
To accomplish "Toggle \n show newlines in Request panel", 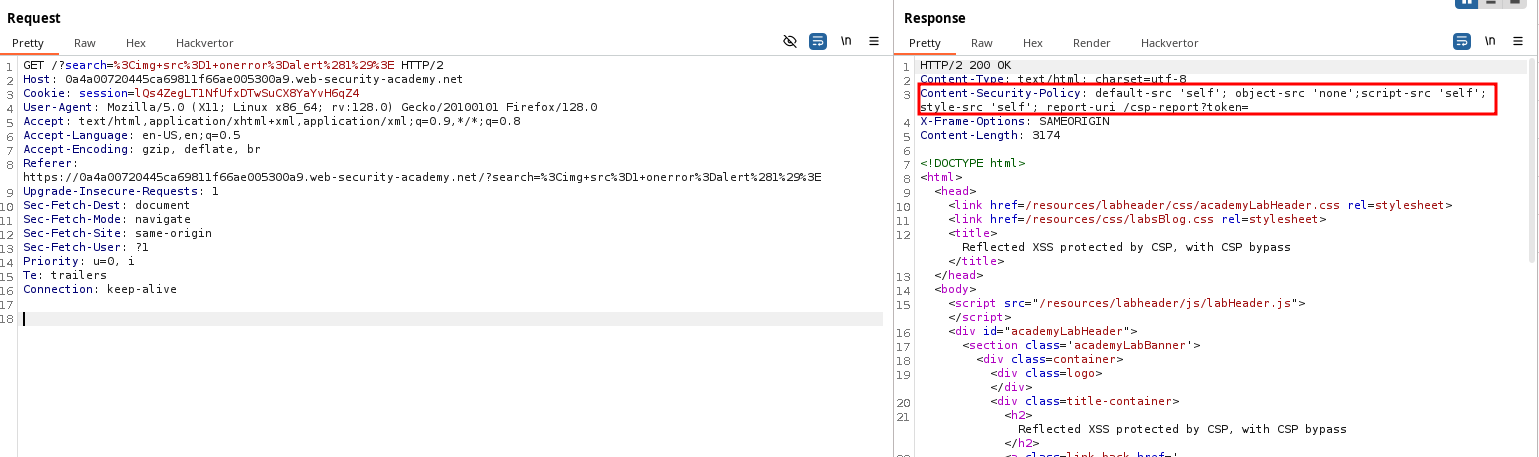I will coord(846,42).
